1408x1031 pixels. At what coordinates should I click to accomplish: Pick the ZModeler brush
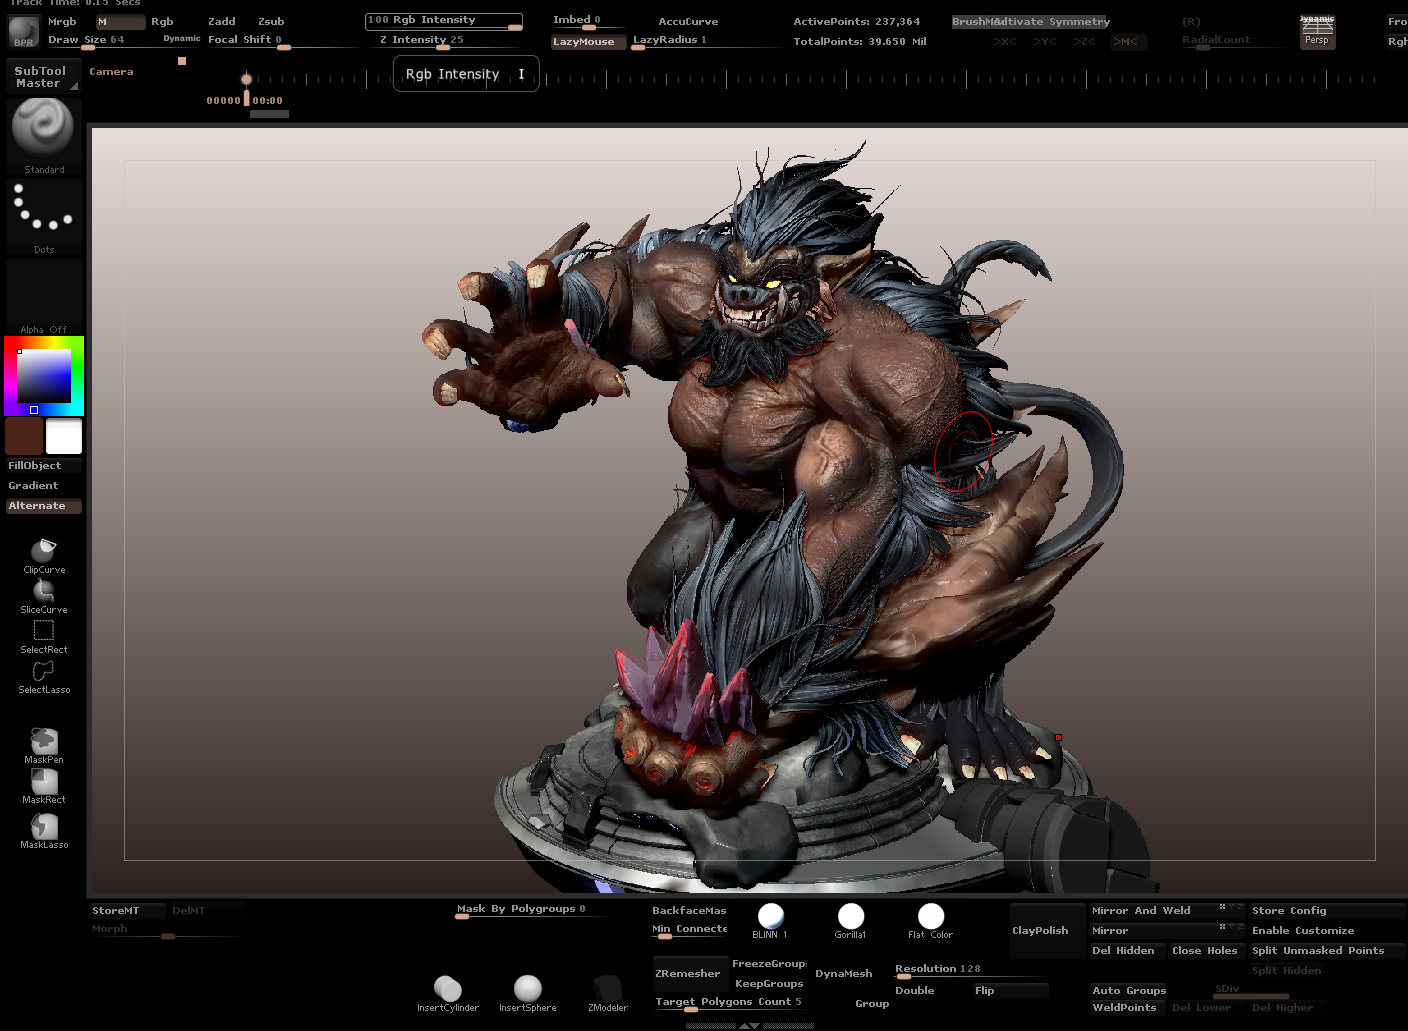[x=608, y=994]
